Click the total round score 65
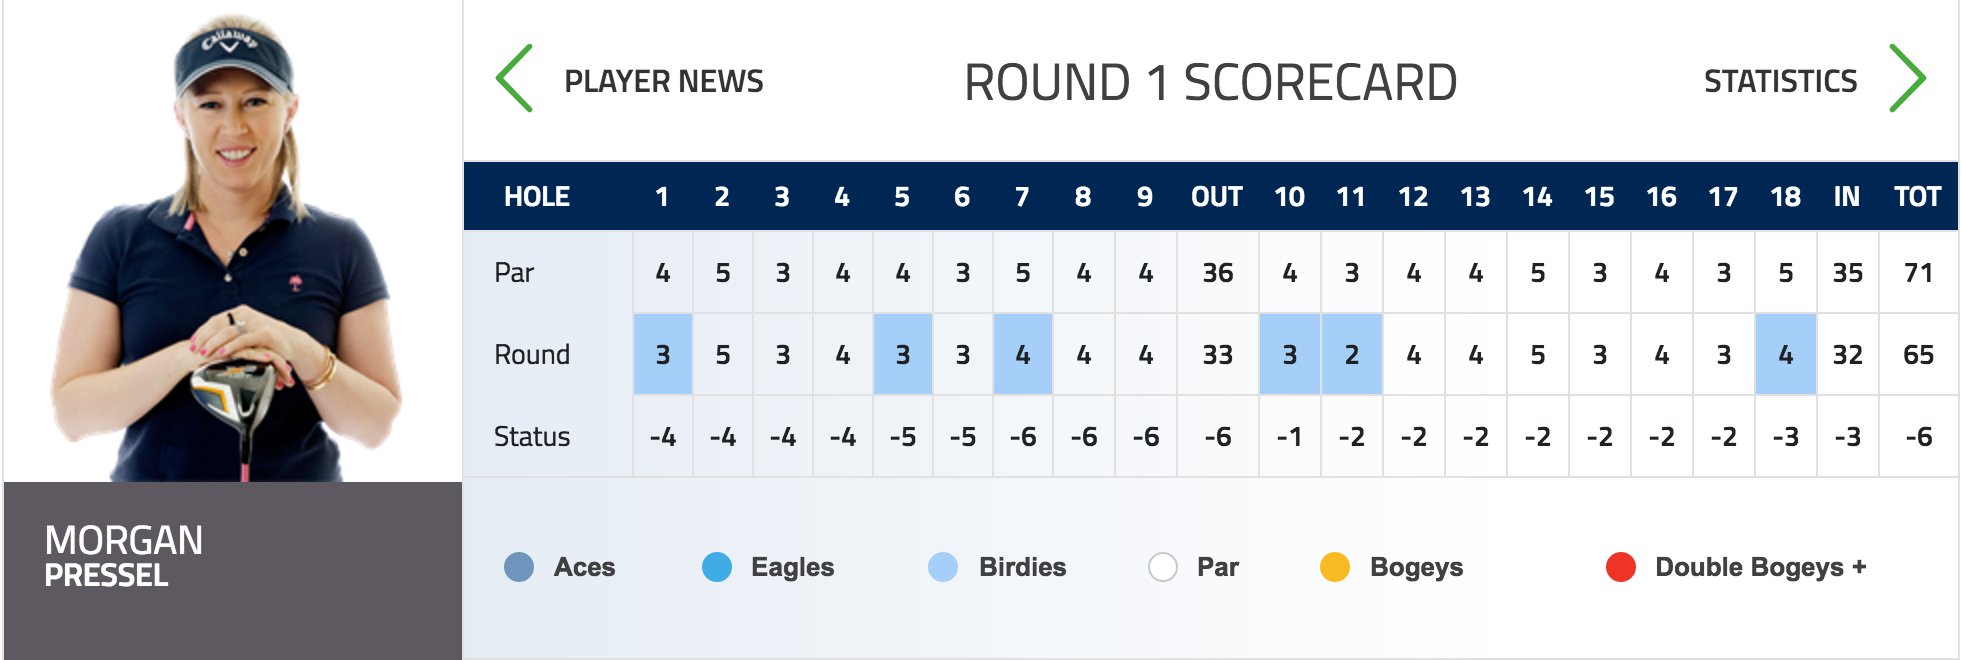Image resolution: width=1962 pixels, height=660 pixels. pos(1918,355)
